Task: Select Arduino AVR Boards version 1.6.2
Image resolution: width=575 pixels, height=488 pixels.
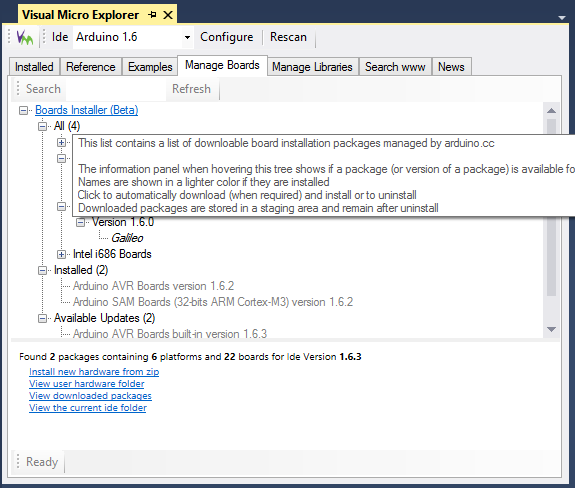Action: (x=153, y=286)
